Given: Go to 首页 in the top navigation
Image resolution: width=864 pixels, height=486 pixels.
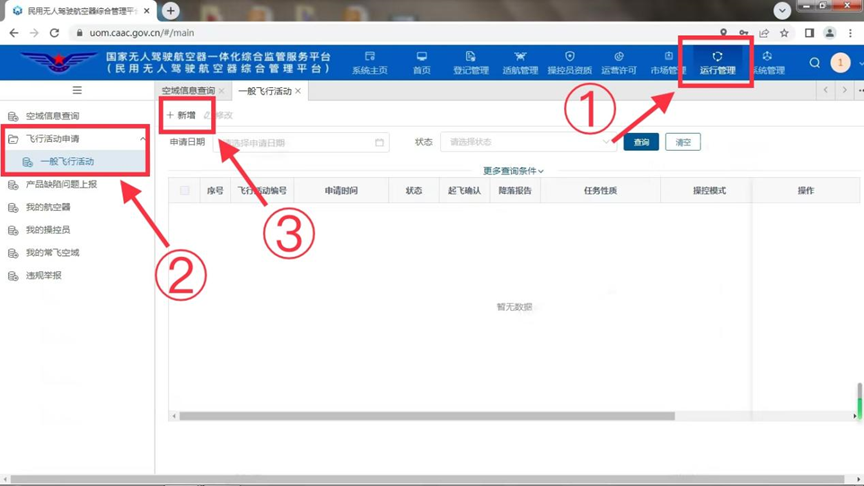Looking at the screenshot, I should 422,63.
